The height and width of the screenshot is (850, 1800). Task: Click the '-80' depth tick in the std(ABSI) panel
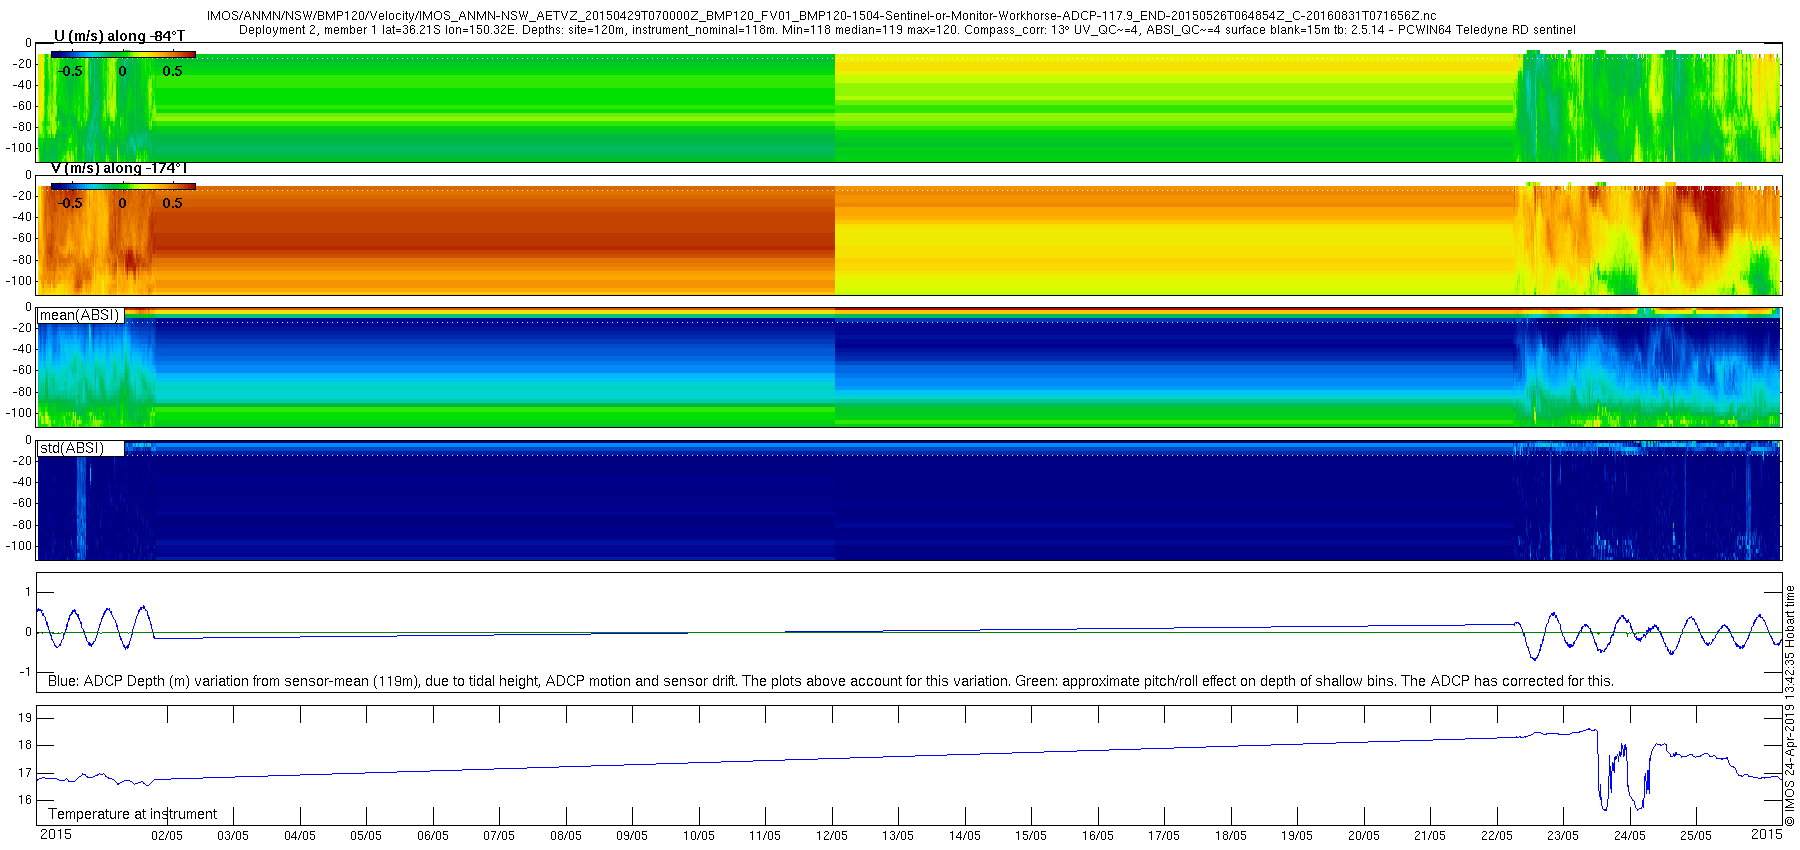coord(22,525)
